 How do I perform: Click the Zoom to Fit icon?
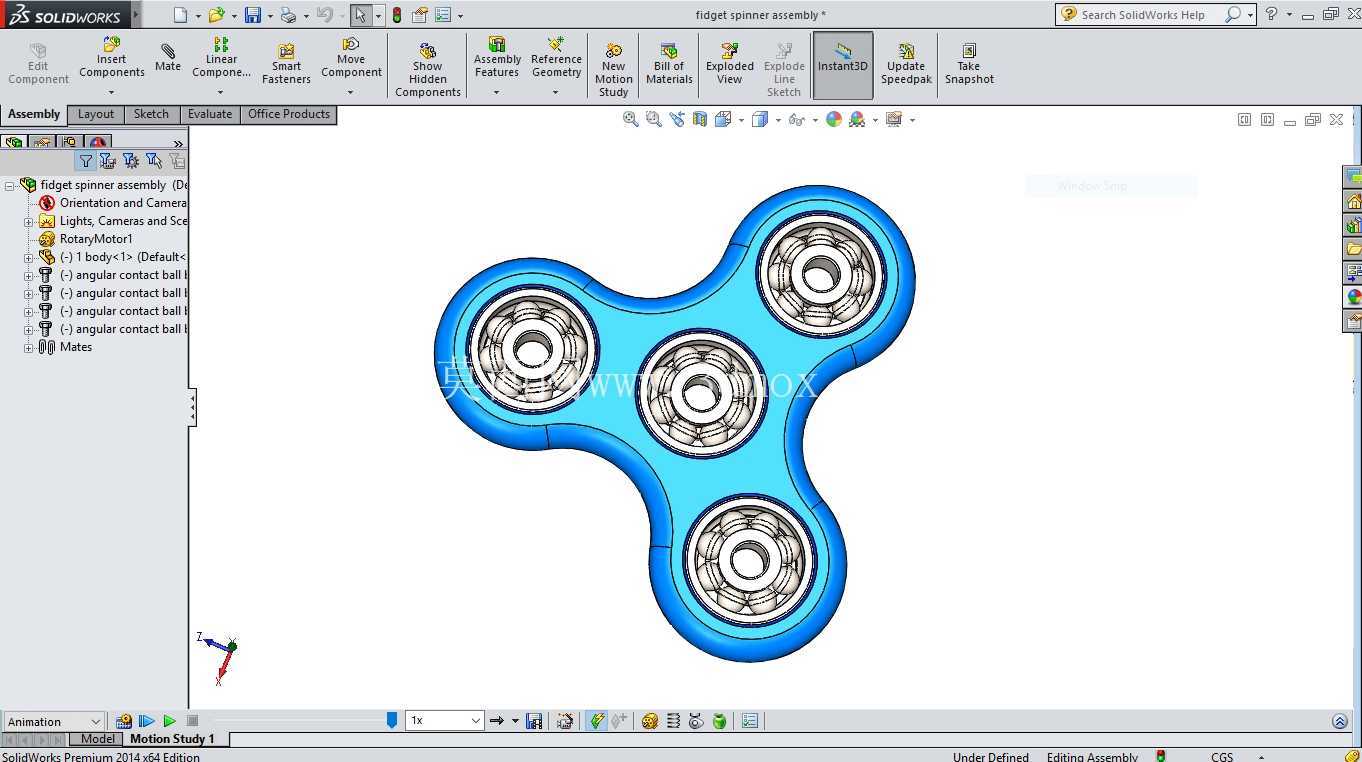pos(631,119)
